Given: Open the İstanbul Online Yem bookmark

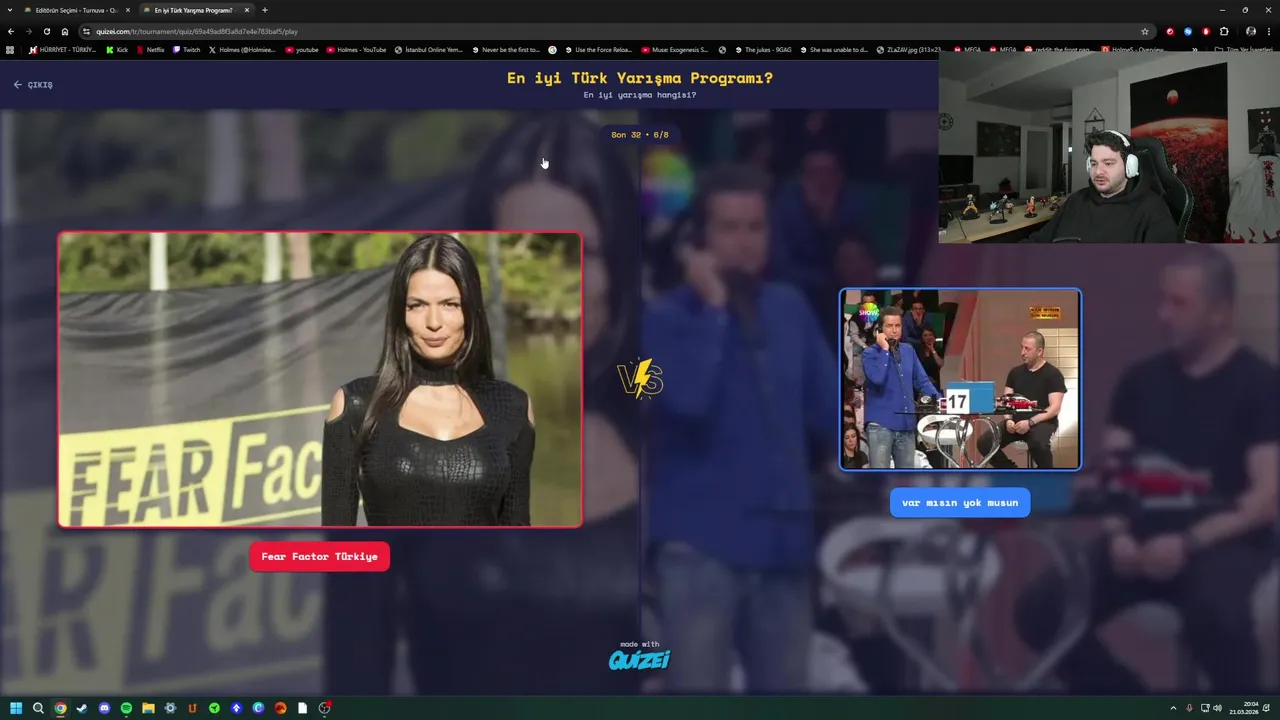Looking at the screenshot, I should pyautogui.click(x=429, y=49).
